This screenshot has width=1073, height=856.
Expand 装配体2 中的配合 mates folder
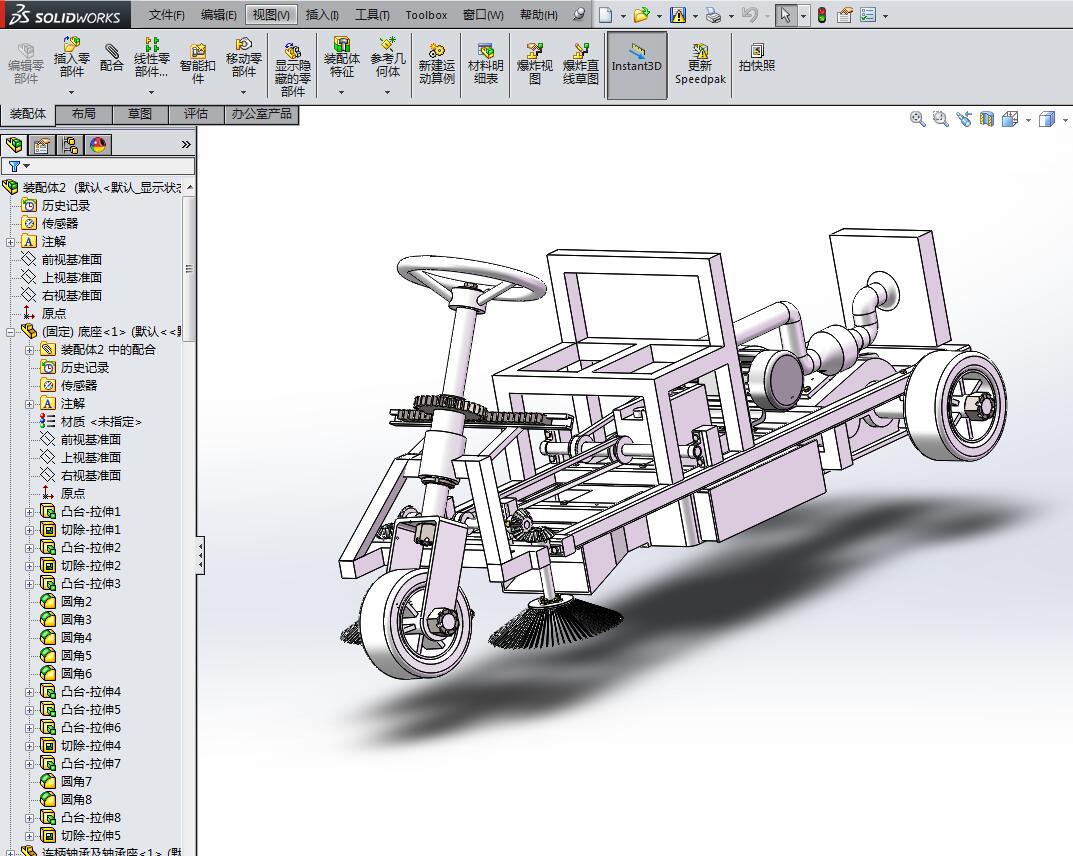tap(30, 350)
